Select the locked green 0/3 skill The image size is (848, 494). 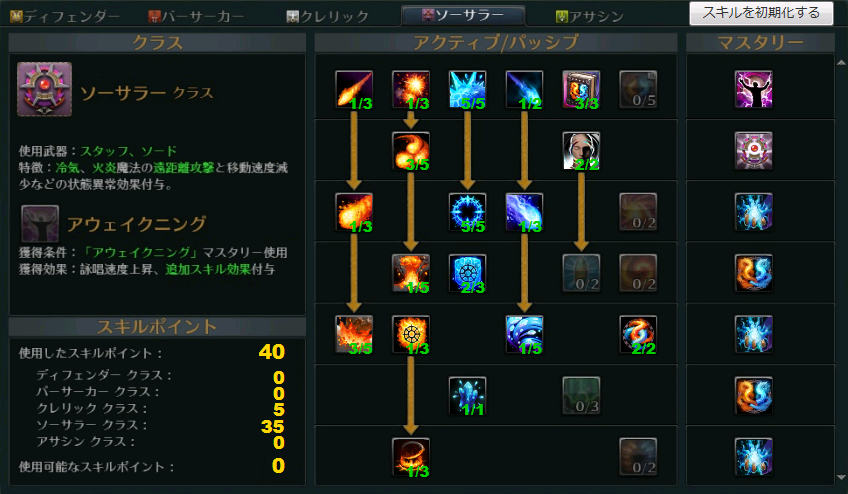581,396
